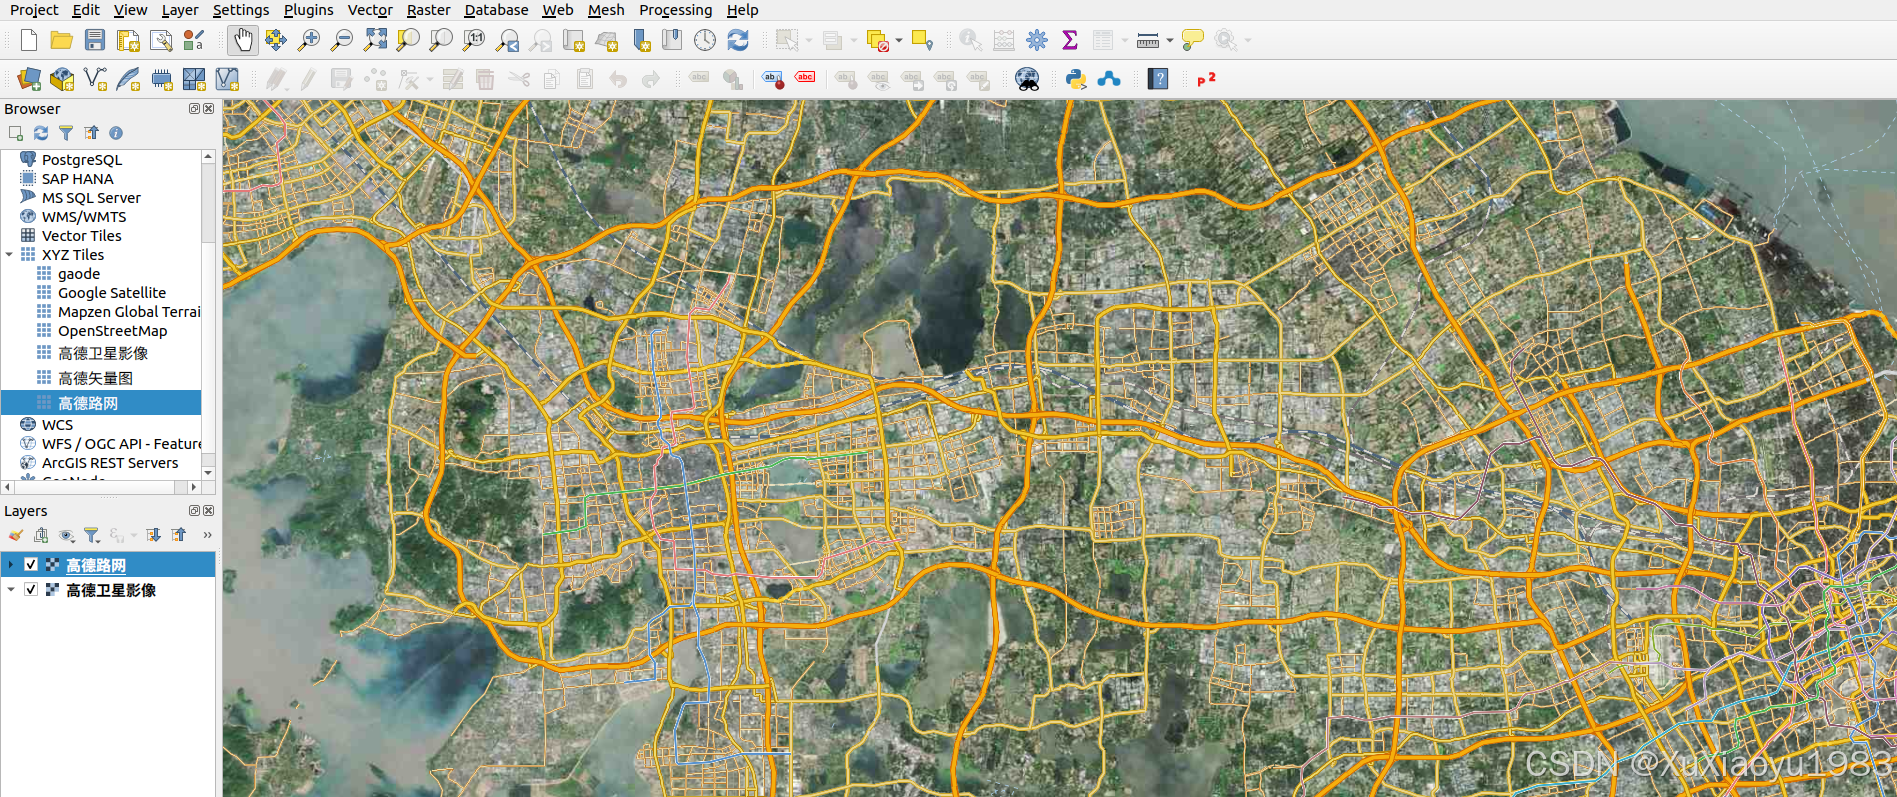This screenshot has height=797, width=1897.
Task: Create new GeoPackage layer
Action: pyautogui.click(x=62, y=79)
